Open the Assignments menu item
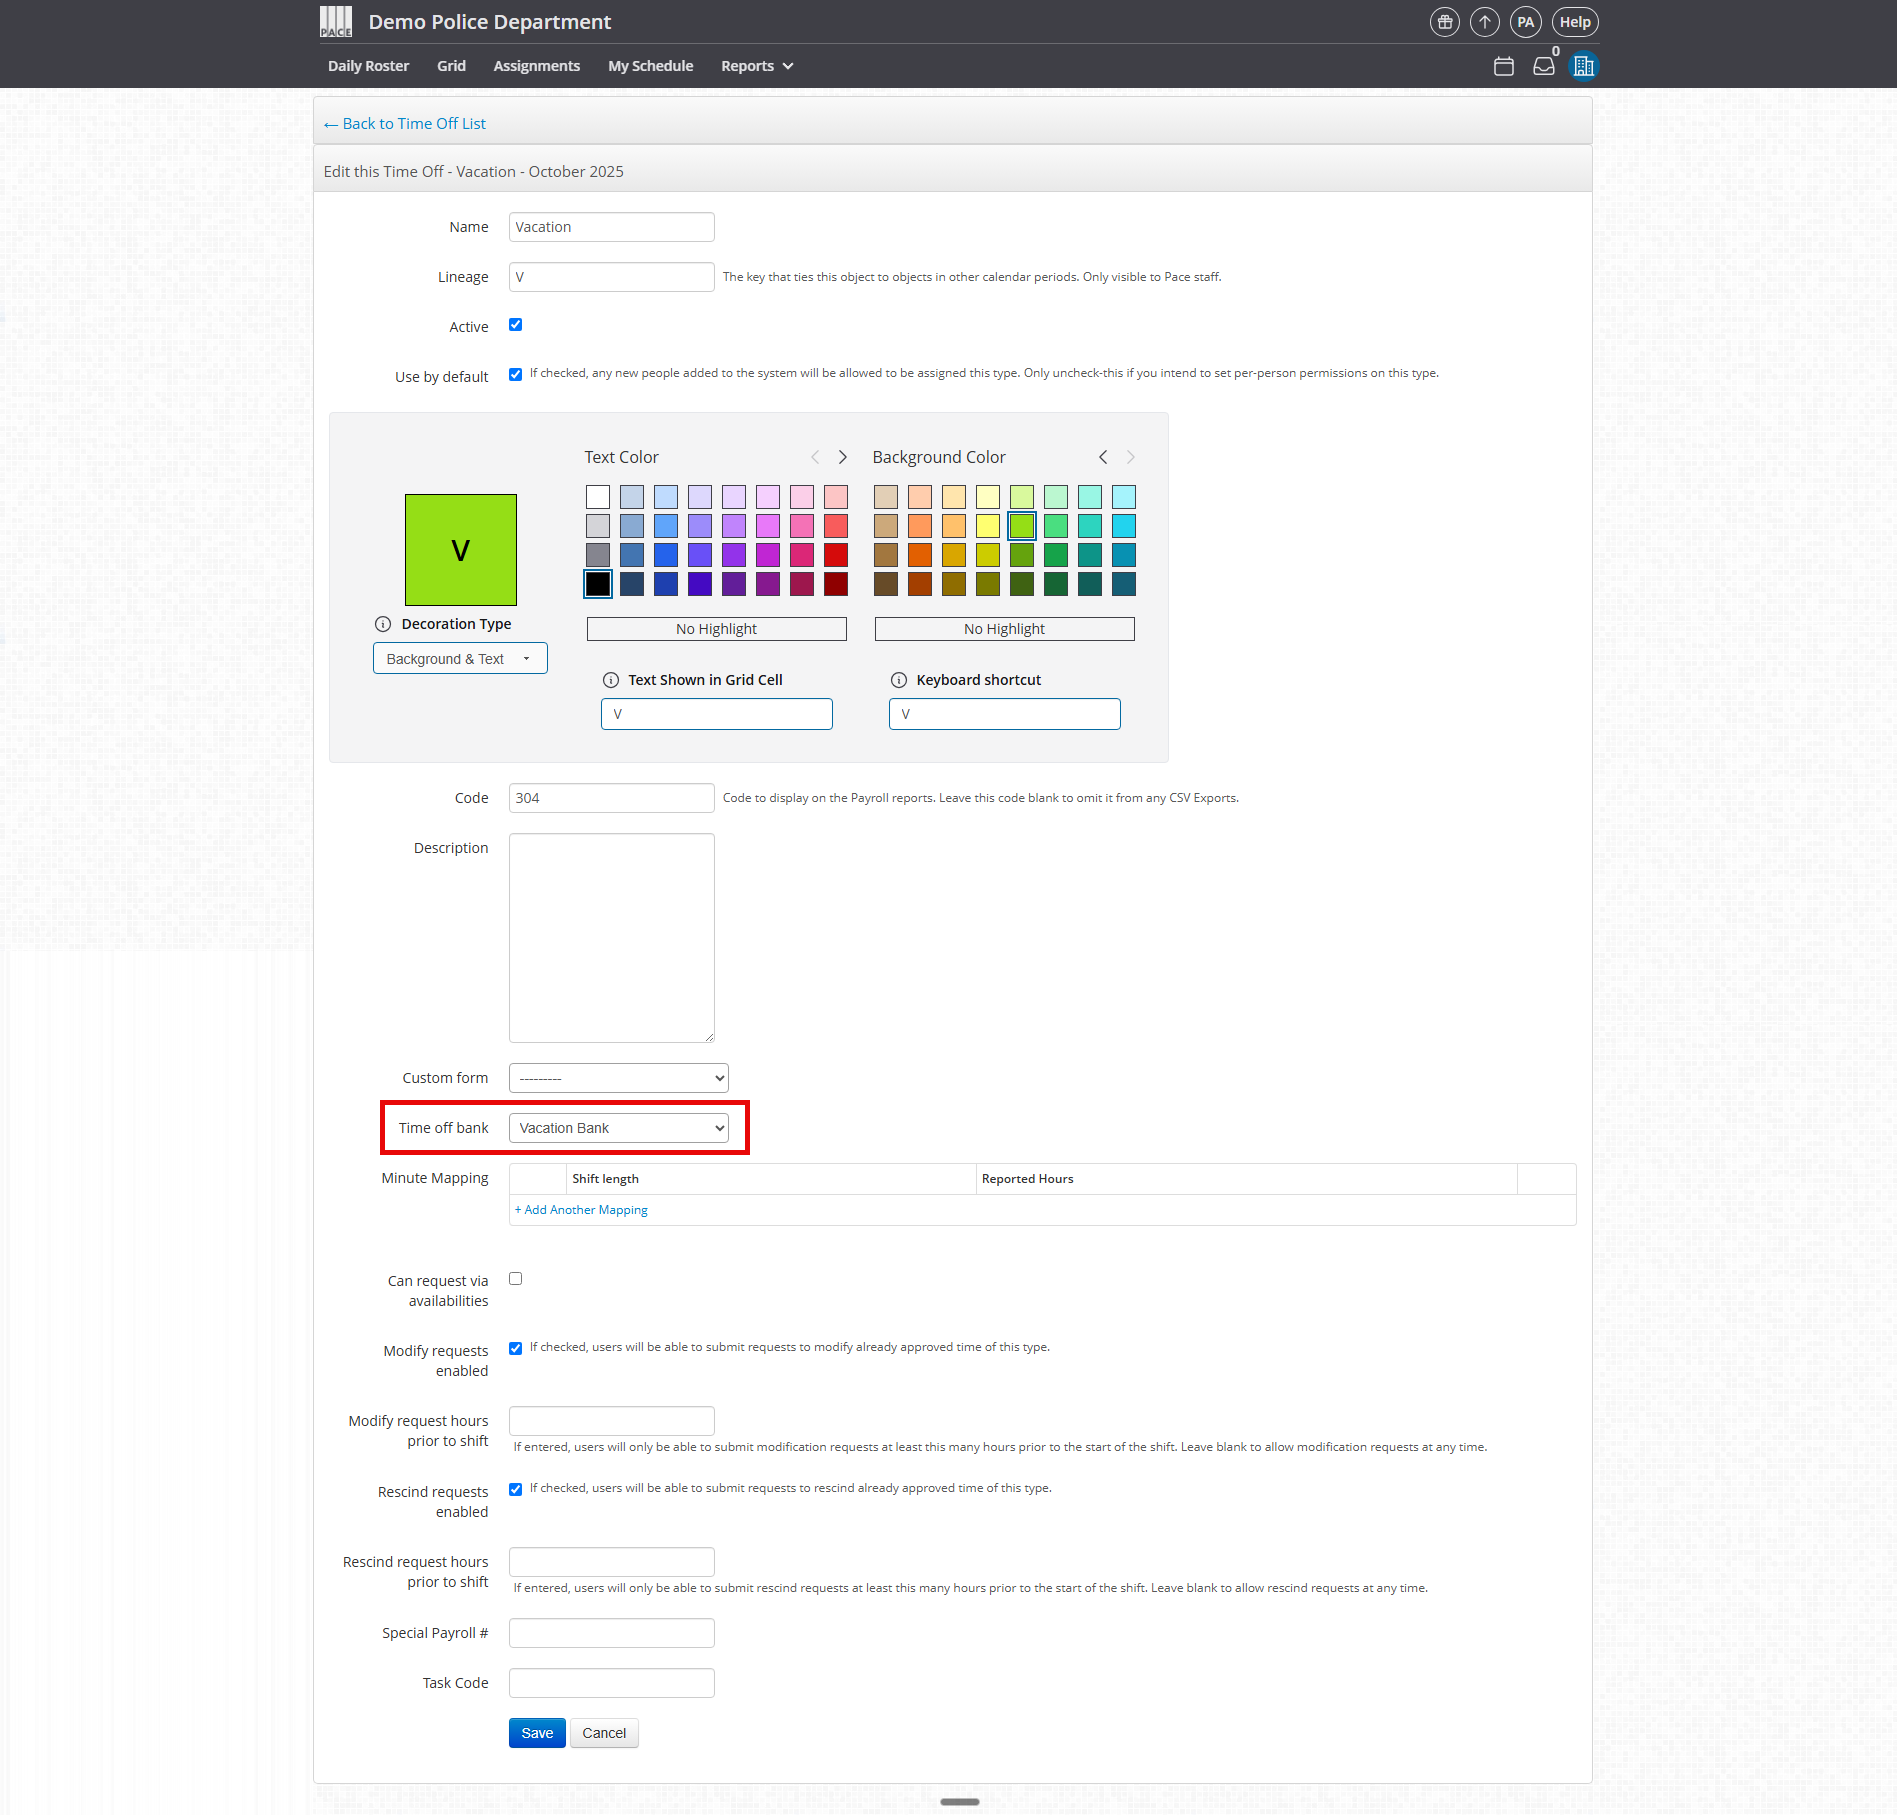 tap(537, 66)
